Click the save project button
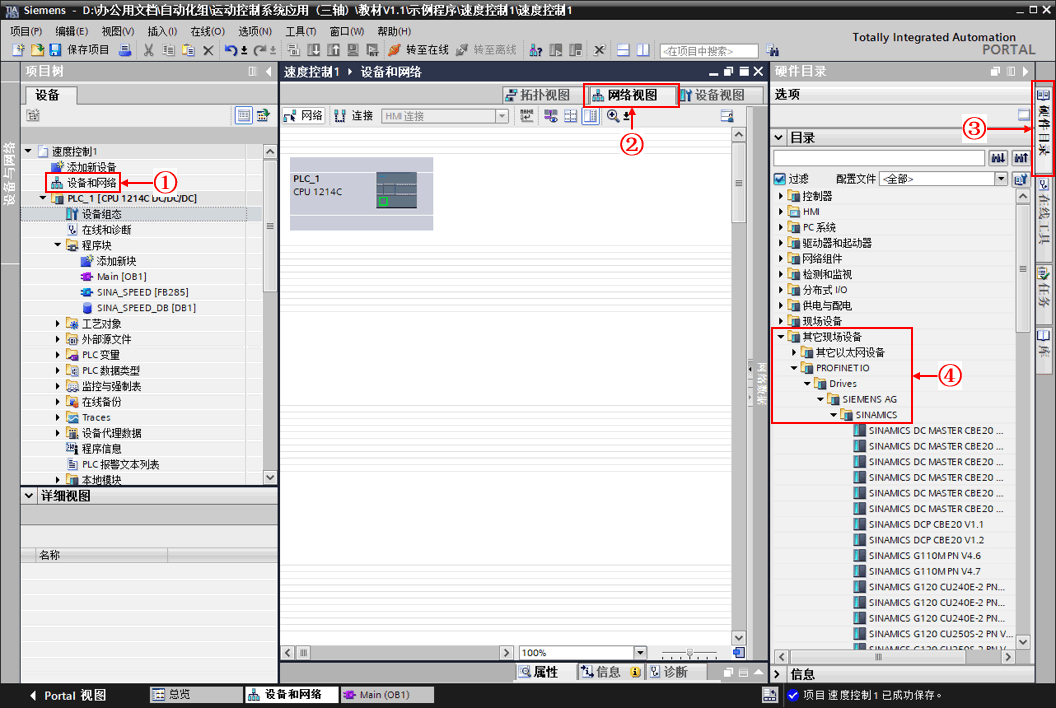 click(x=79, y=50)
